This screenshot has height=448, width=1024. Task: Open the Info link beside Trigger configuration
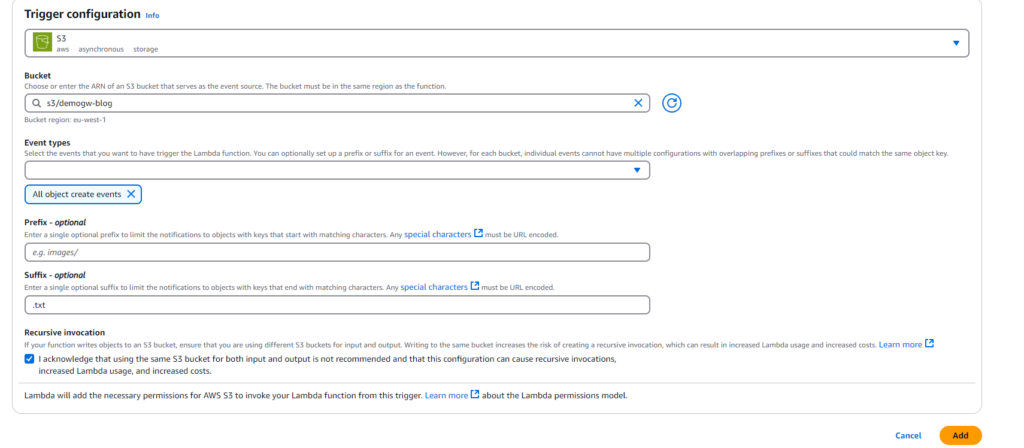tap(152, 16)
